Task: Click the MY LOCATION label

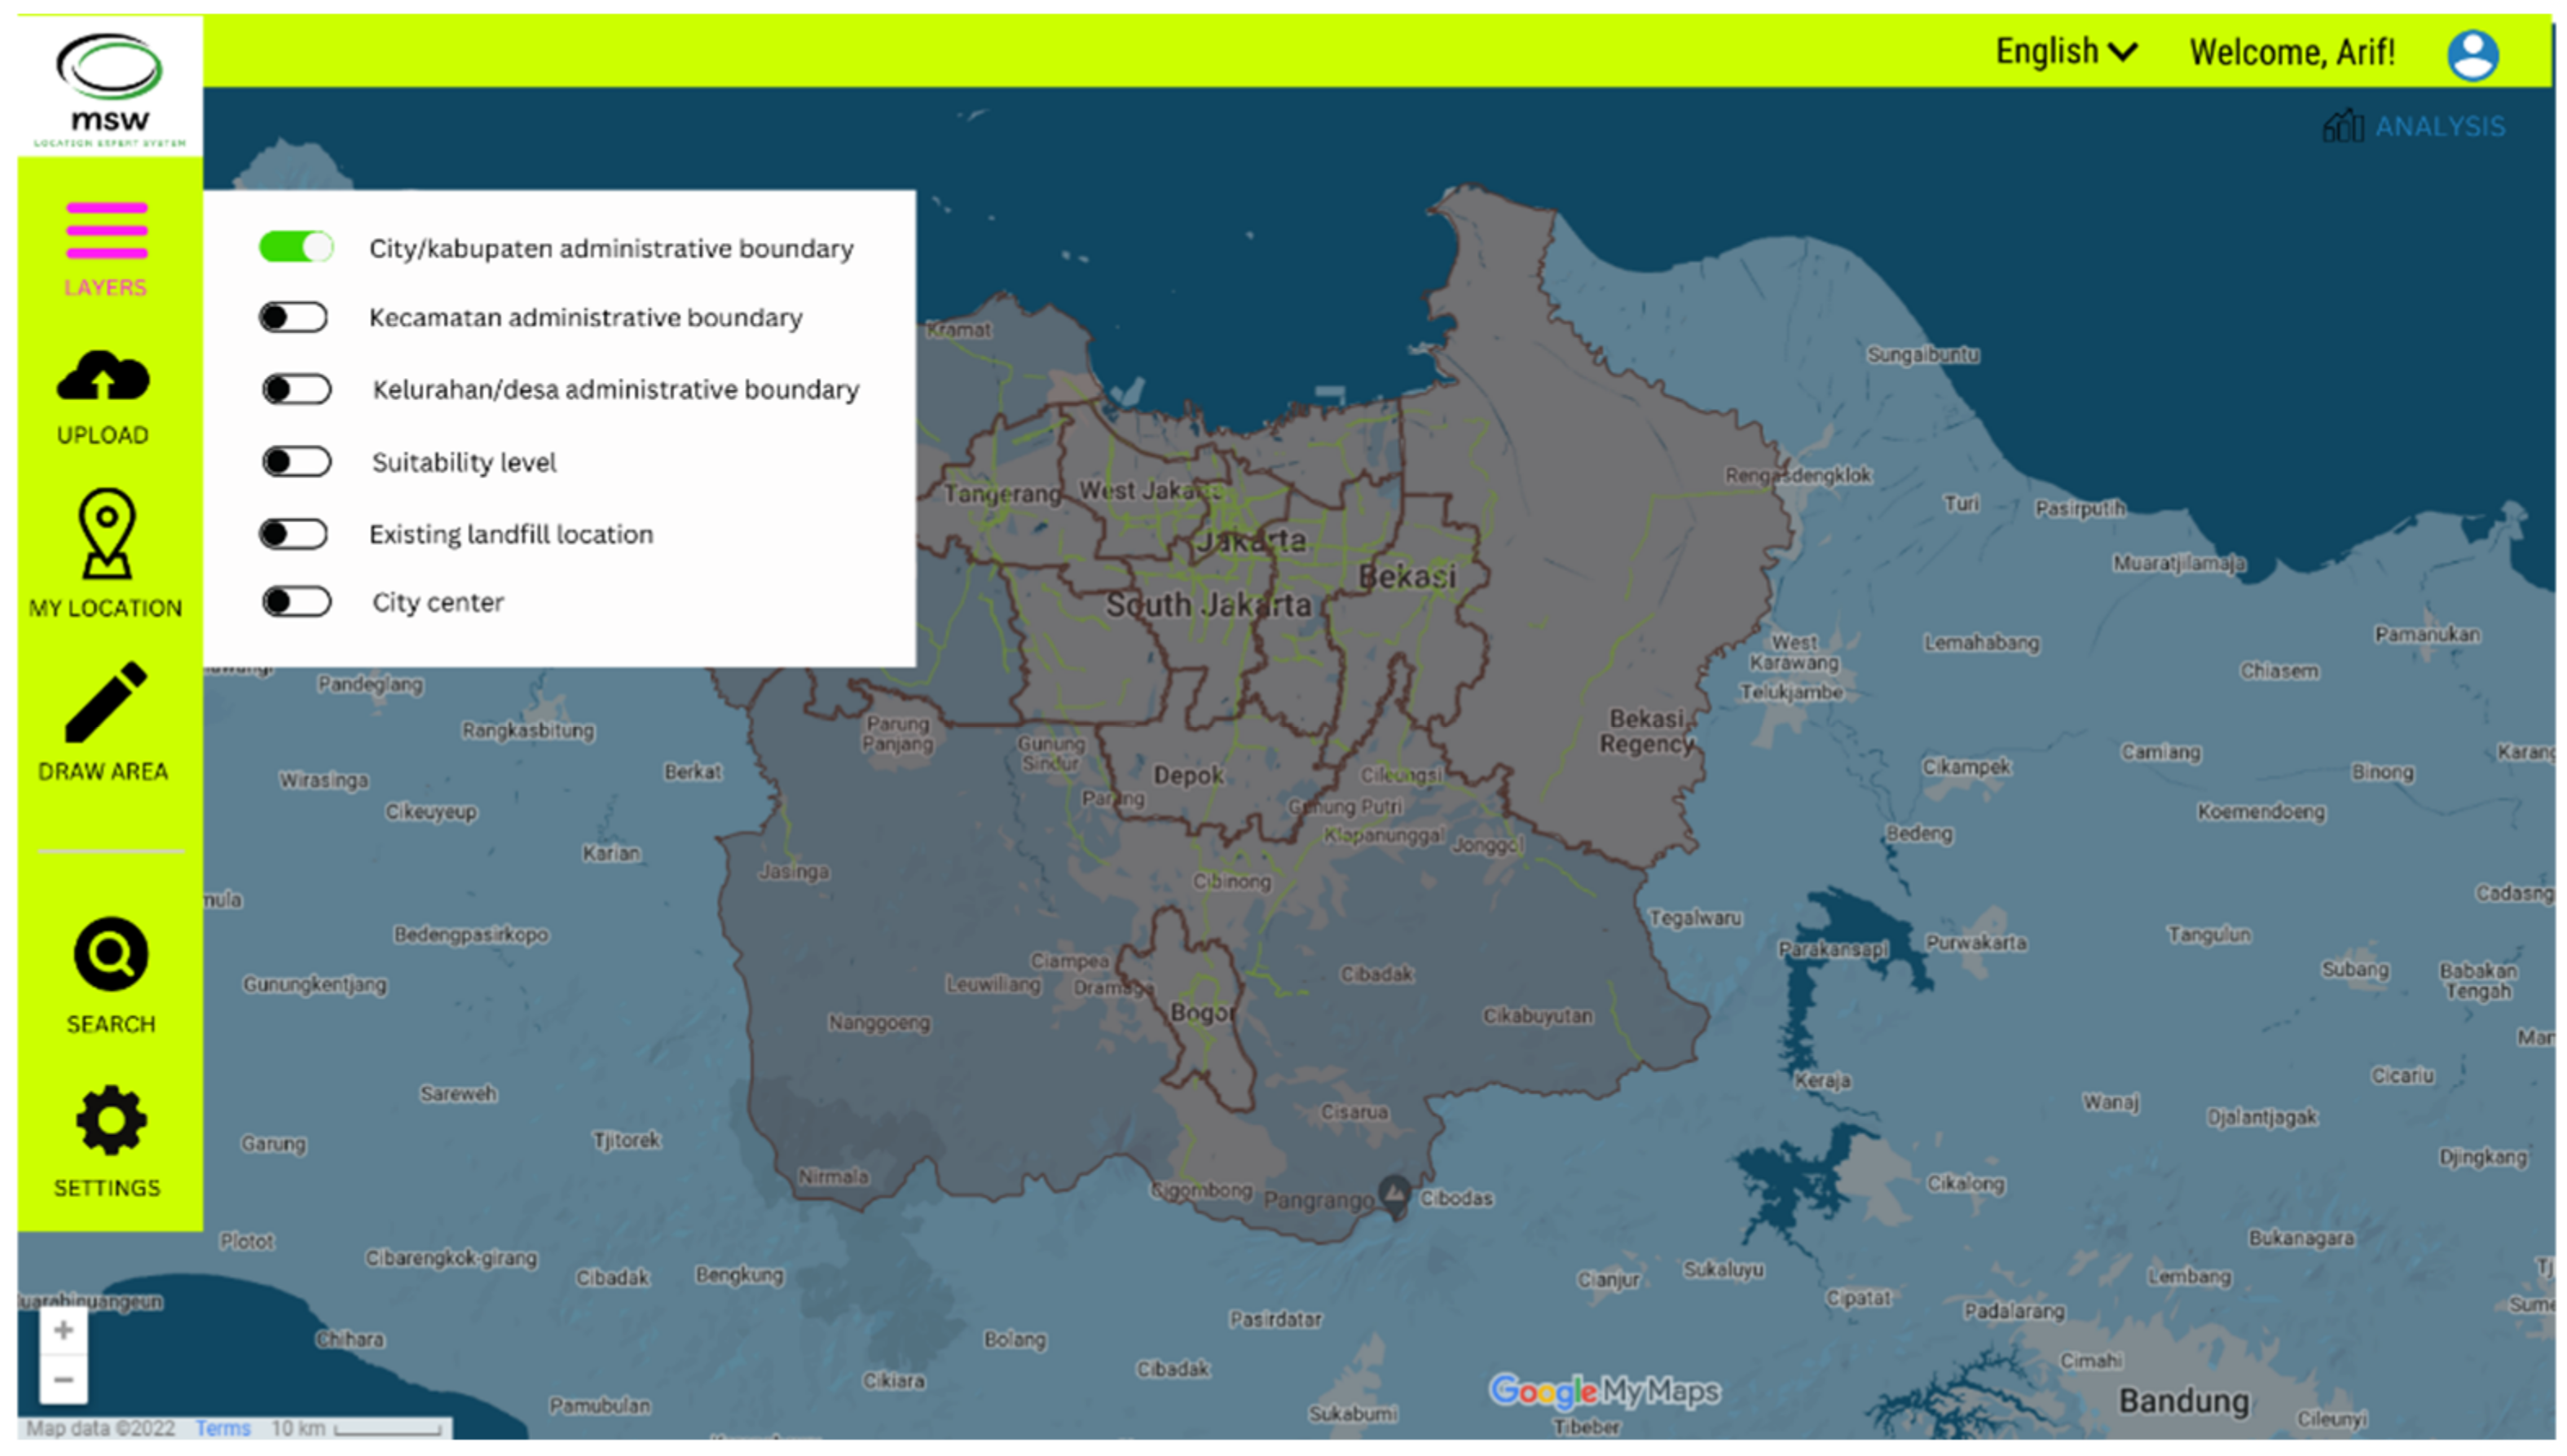Action: 105,608
